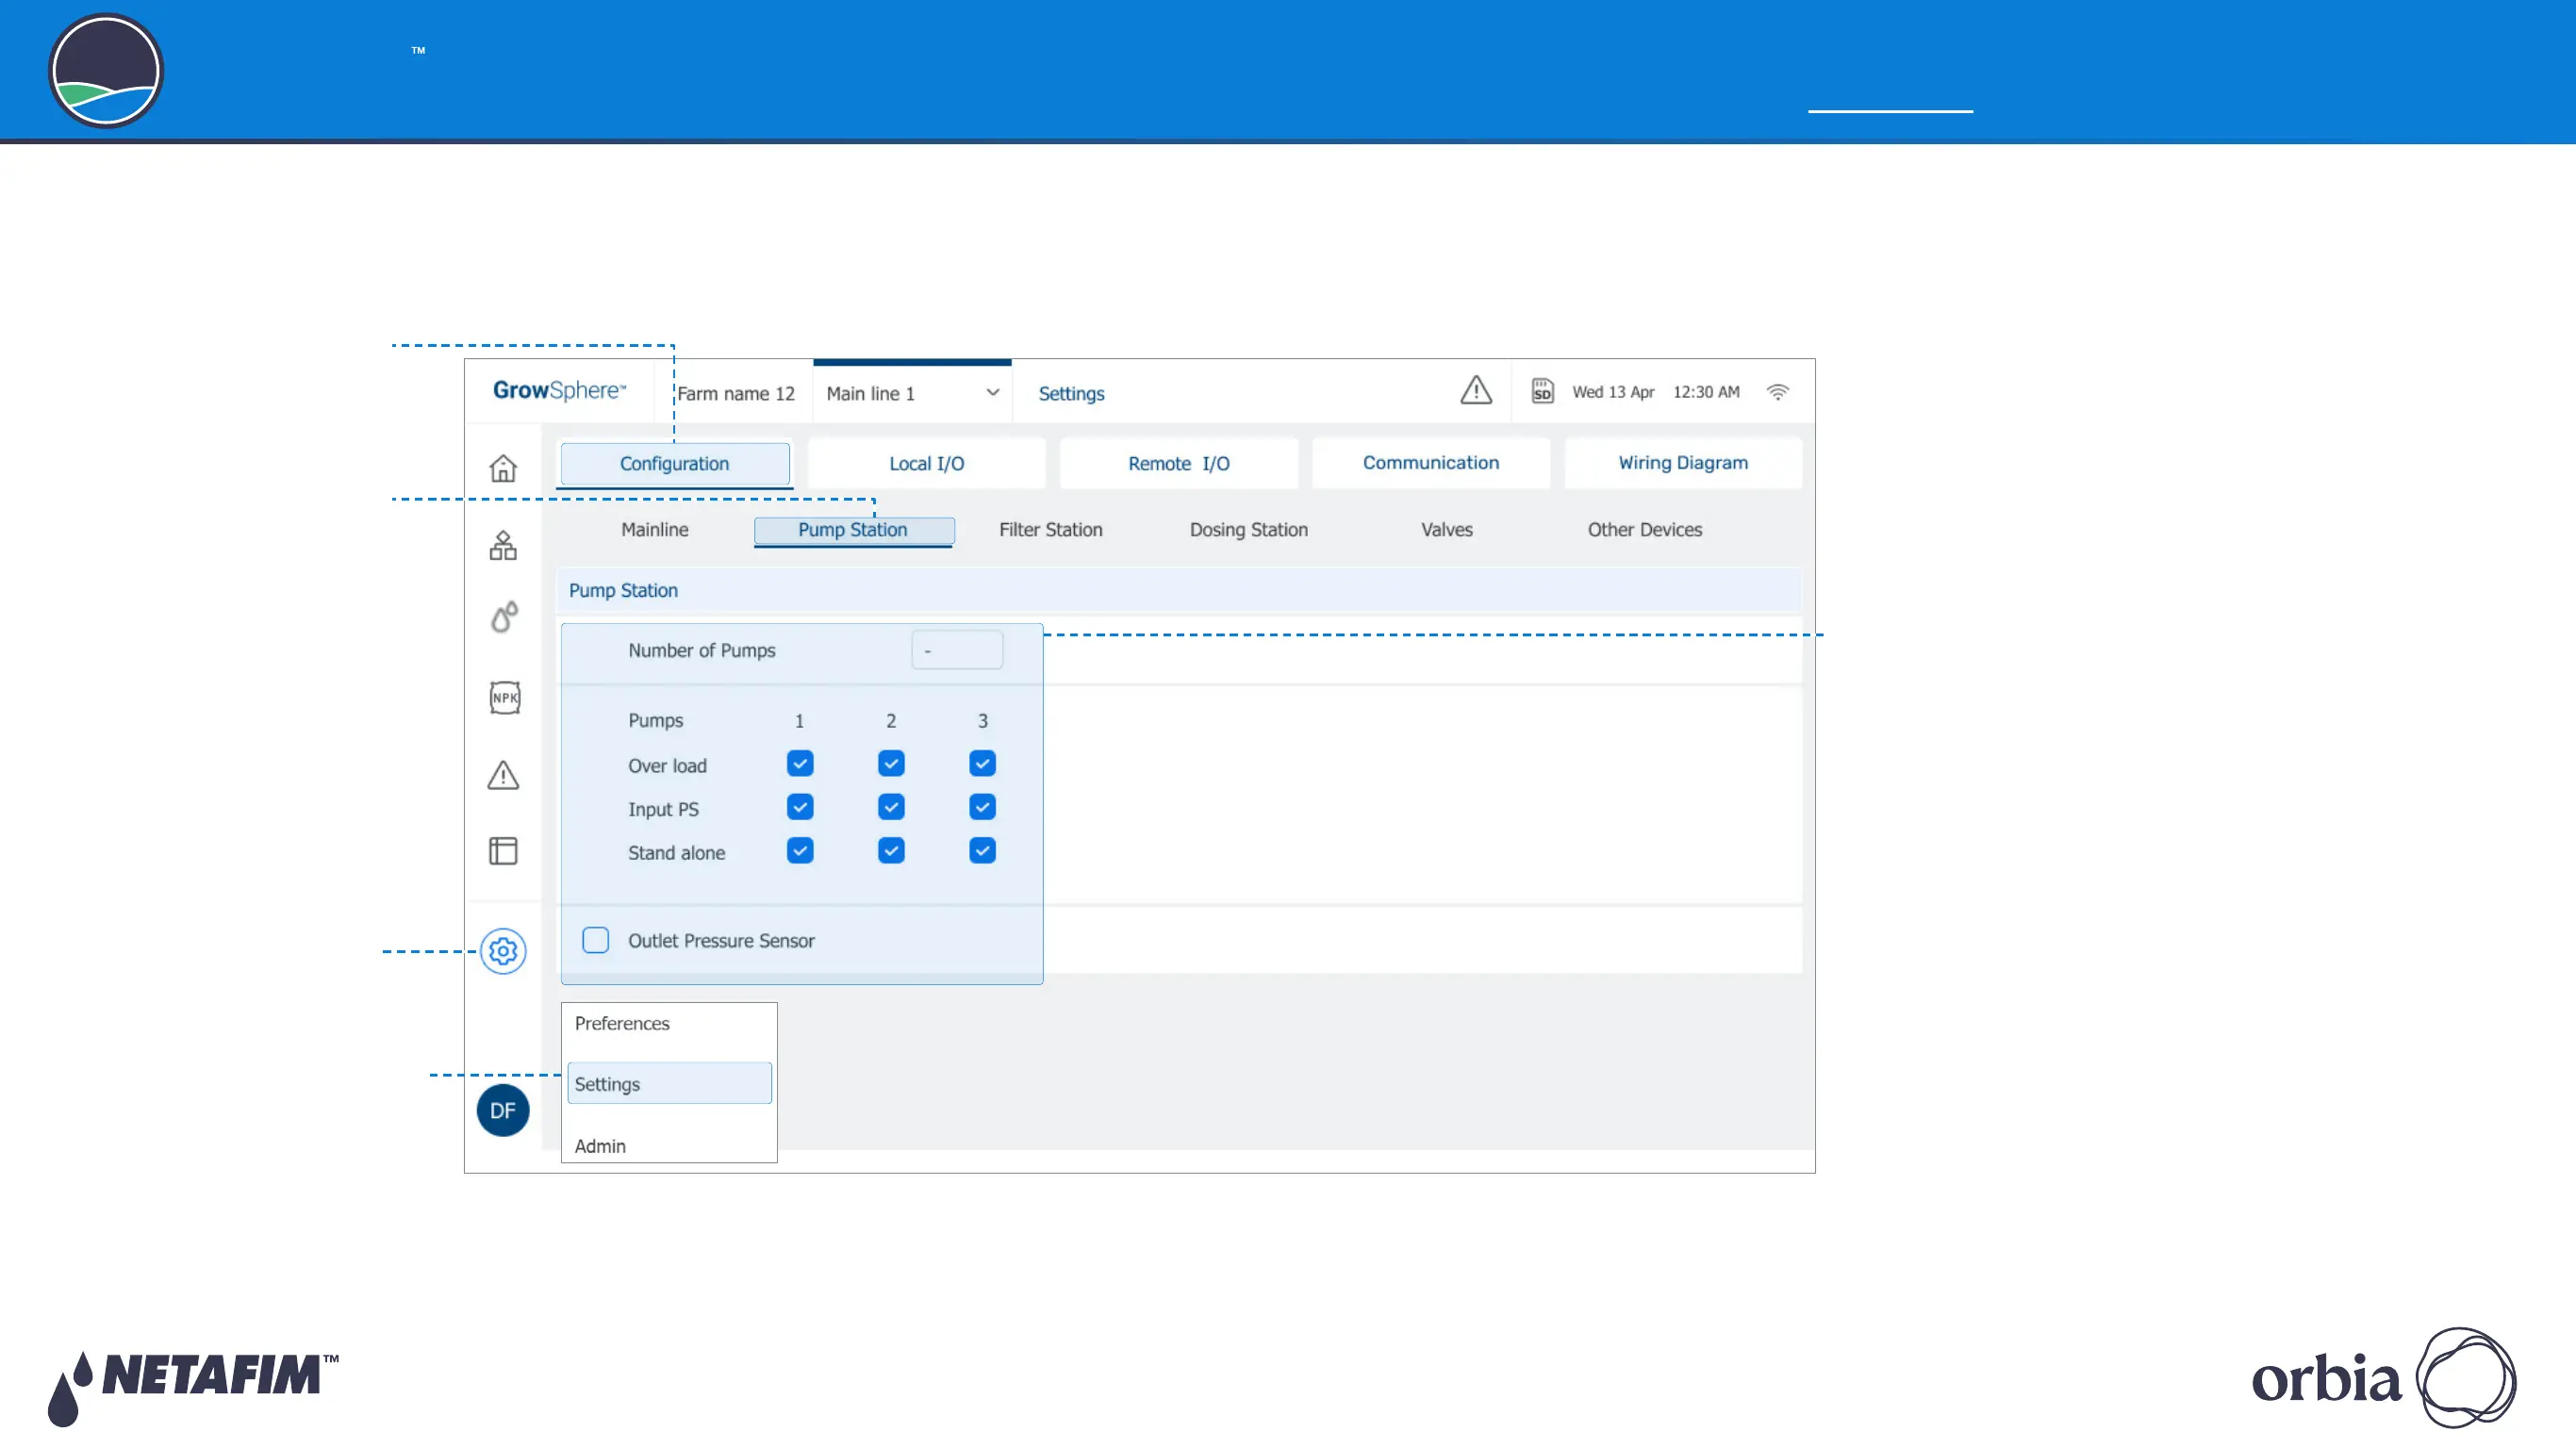Toggle Stand alone checkbox for pump 1
The height and width of the screenshot is (1448, 2576).
(800, 851)
